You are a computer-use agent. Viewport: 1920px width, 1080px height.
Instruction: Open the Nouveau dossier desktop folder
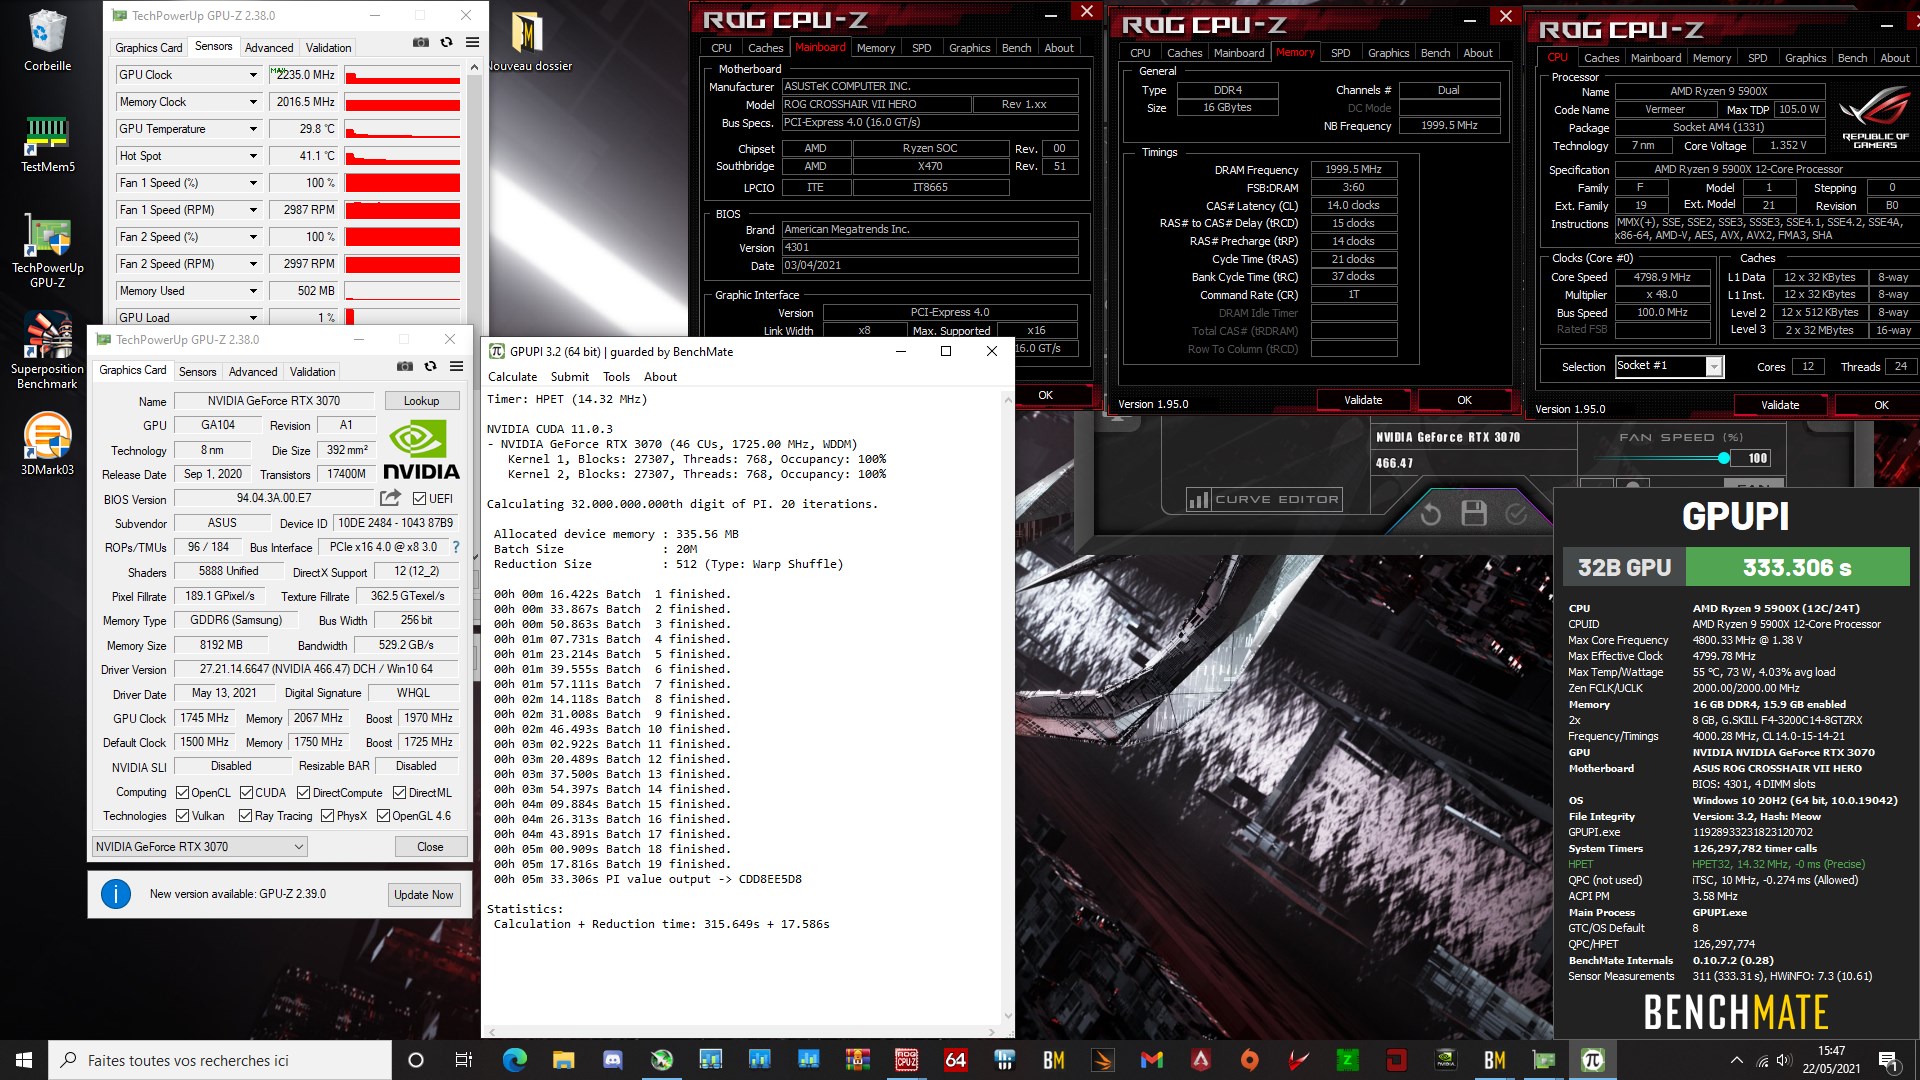pos(530,43)
